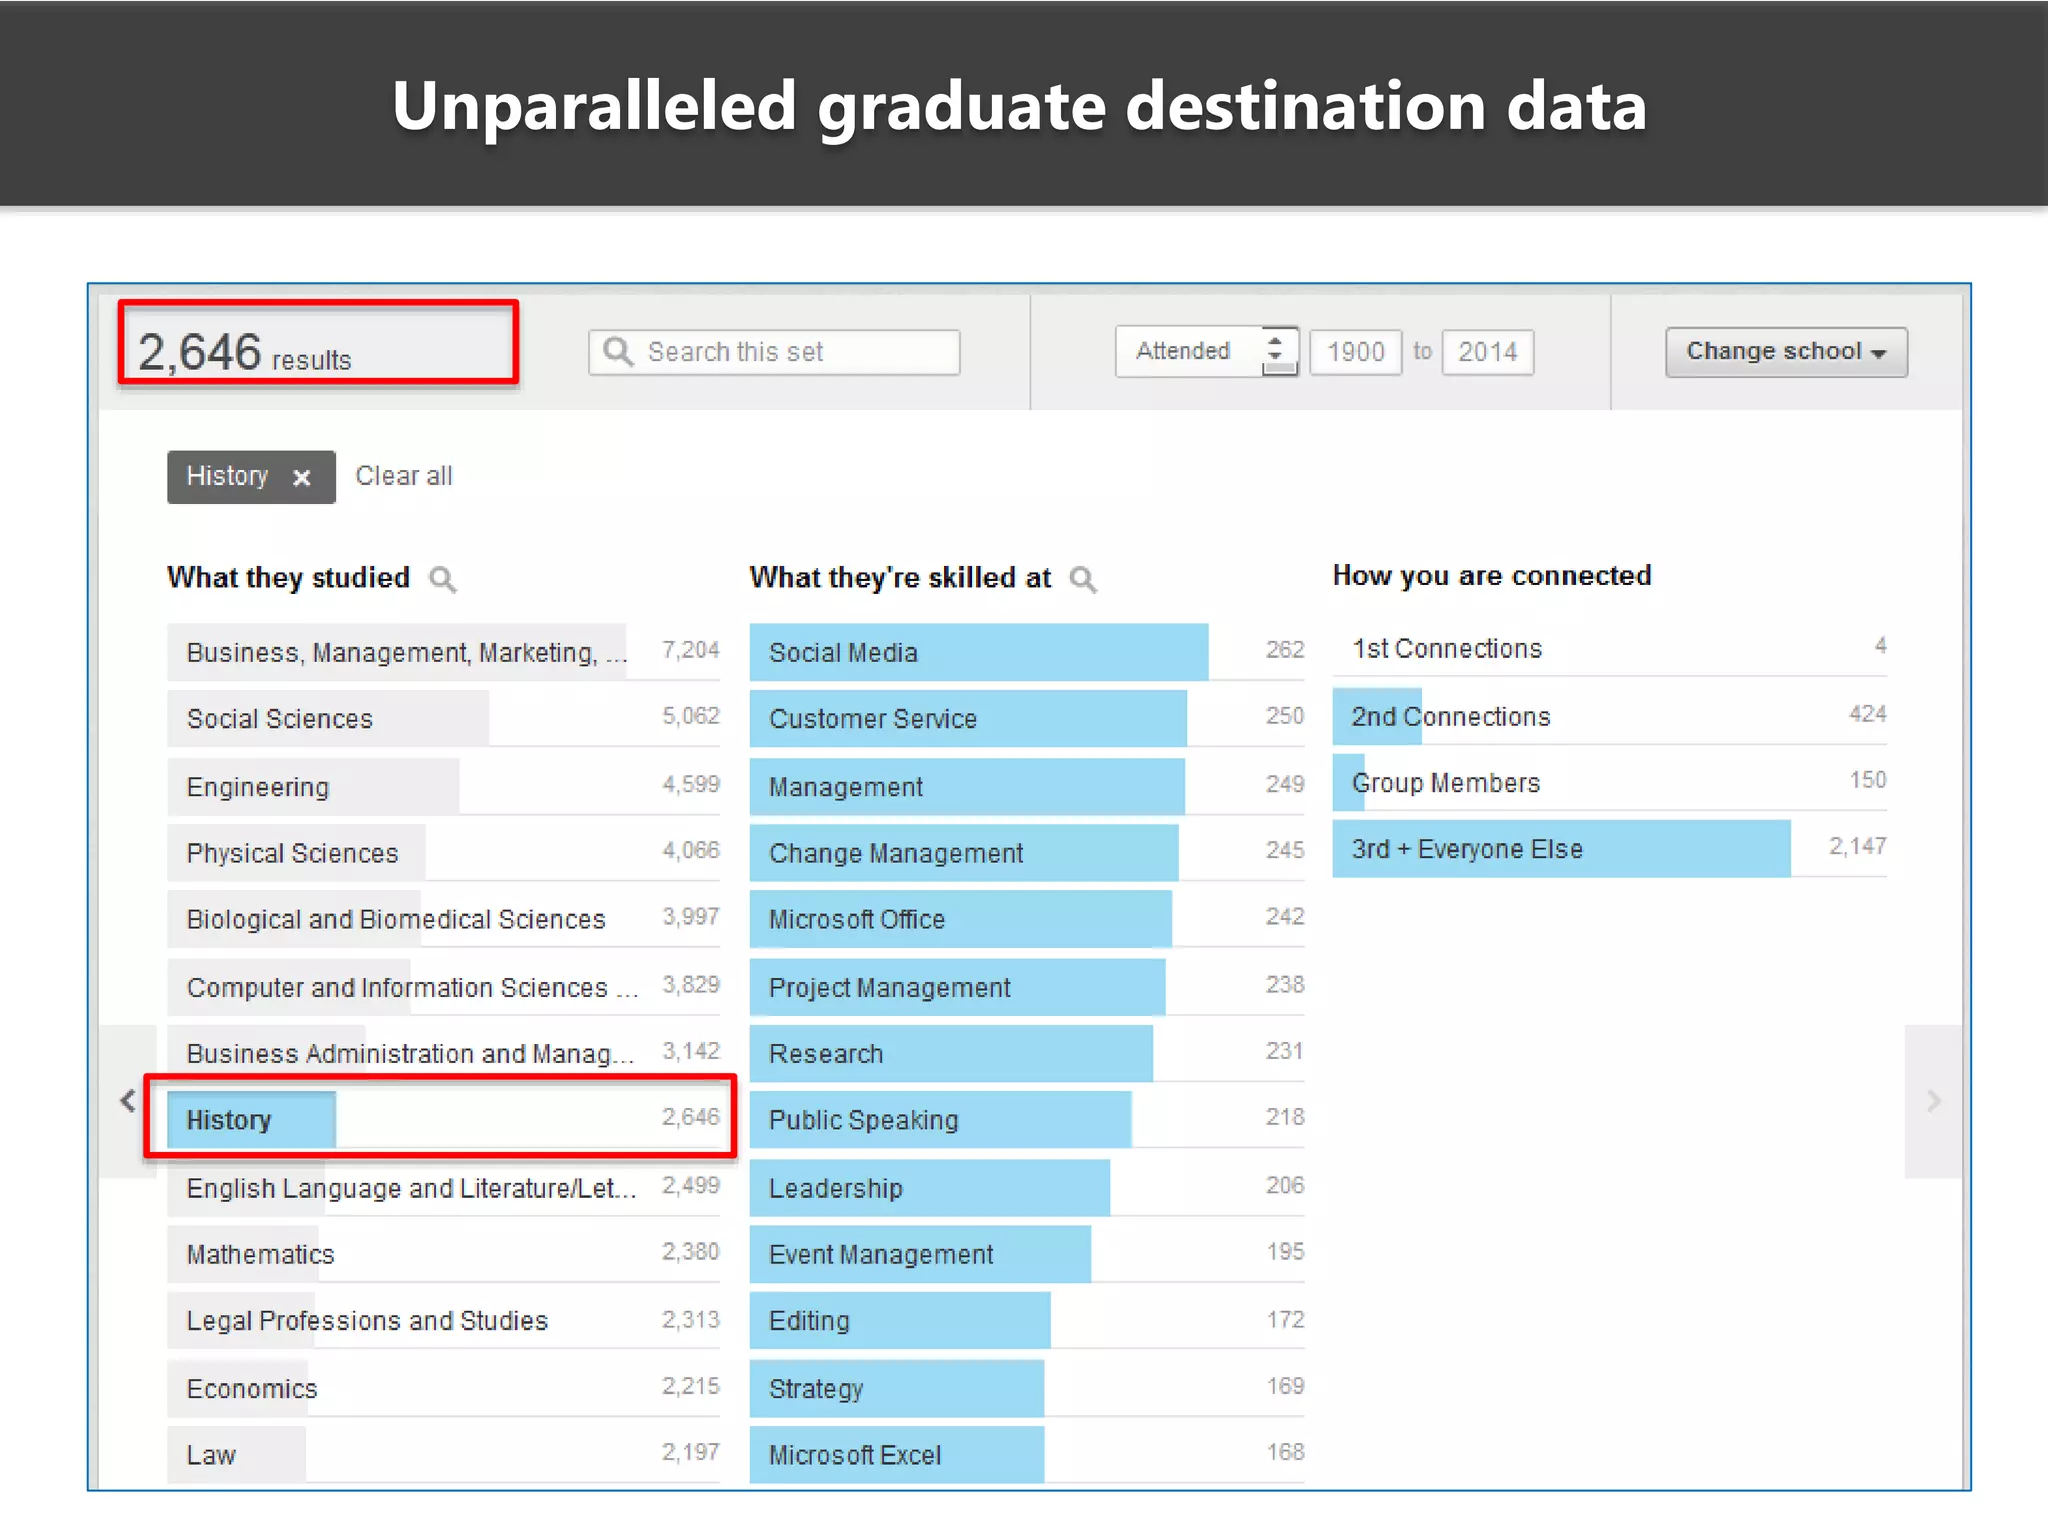The width and height of the screenshot is (2048, 1536).
Task: Click the magnifier icon in Search this set
Action: 618,351
